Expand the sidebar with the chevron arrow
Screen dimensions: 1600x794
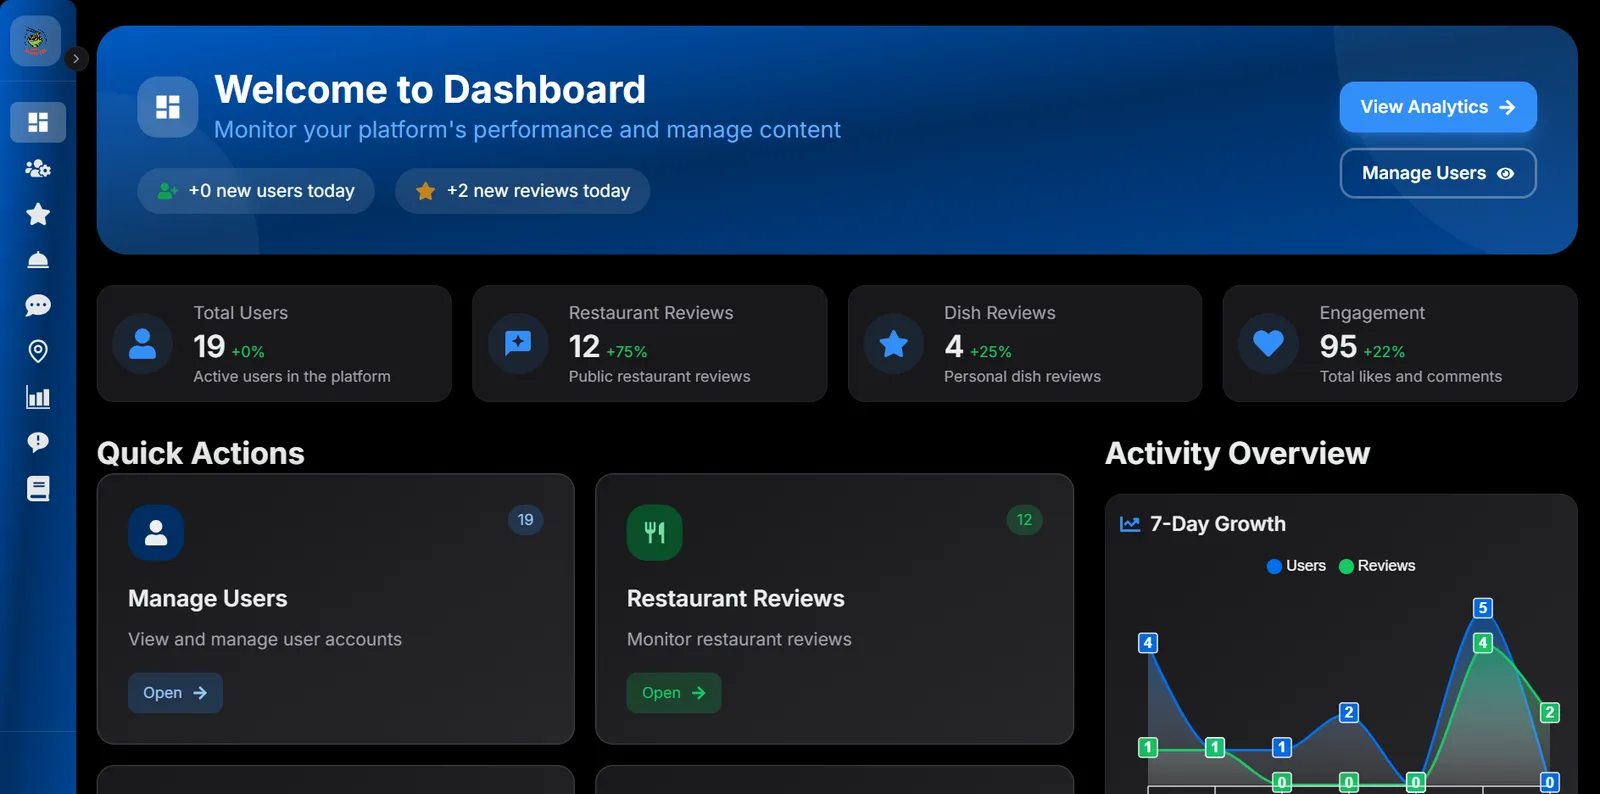pyautogui.click(x=76, y=59)
